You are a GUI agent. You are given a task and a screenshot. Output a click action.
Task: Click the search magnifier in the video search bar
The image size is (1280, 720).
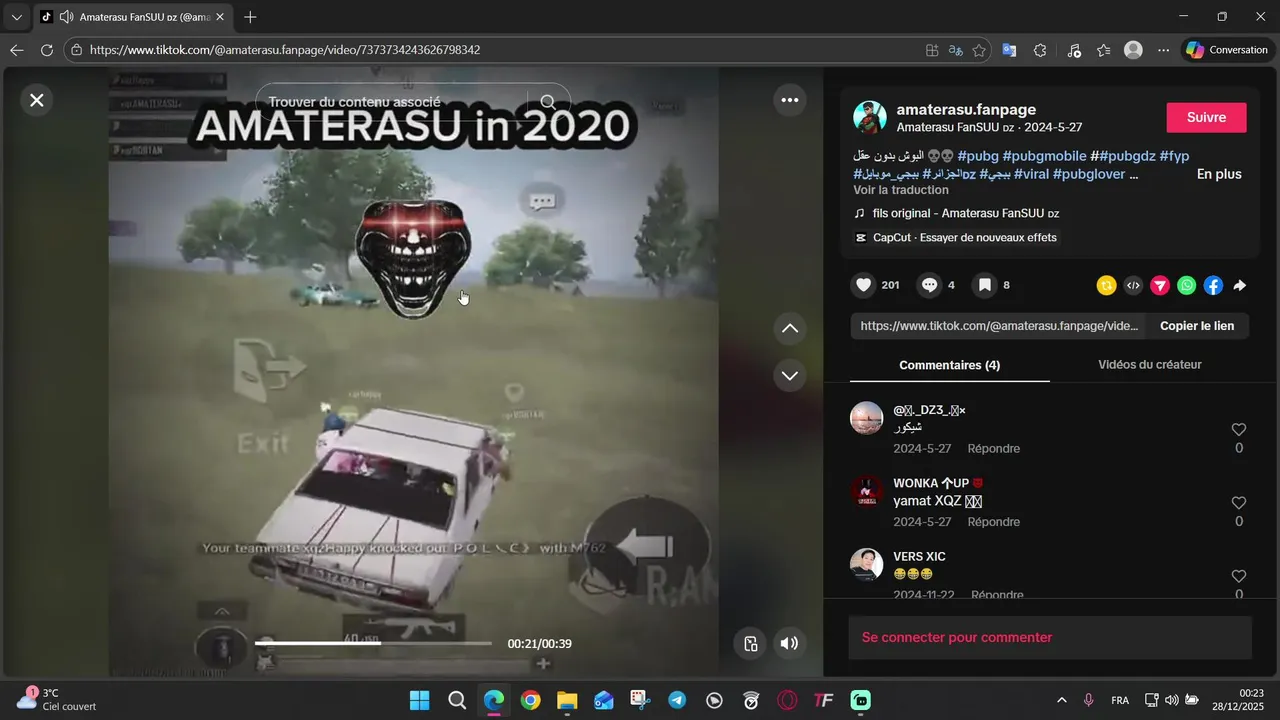click(548, 102)
